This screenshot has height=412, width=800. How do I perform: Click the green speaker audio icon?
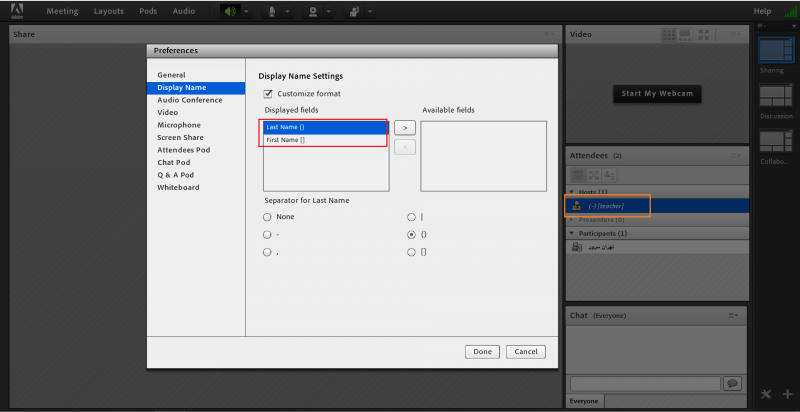click(x=231, y=11)
